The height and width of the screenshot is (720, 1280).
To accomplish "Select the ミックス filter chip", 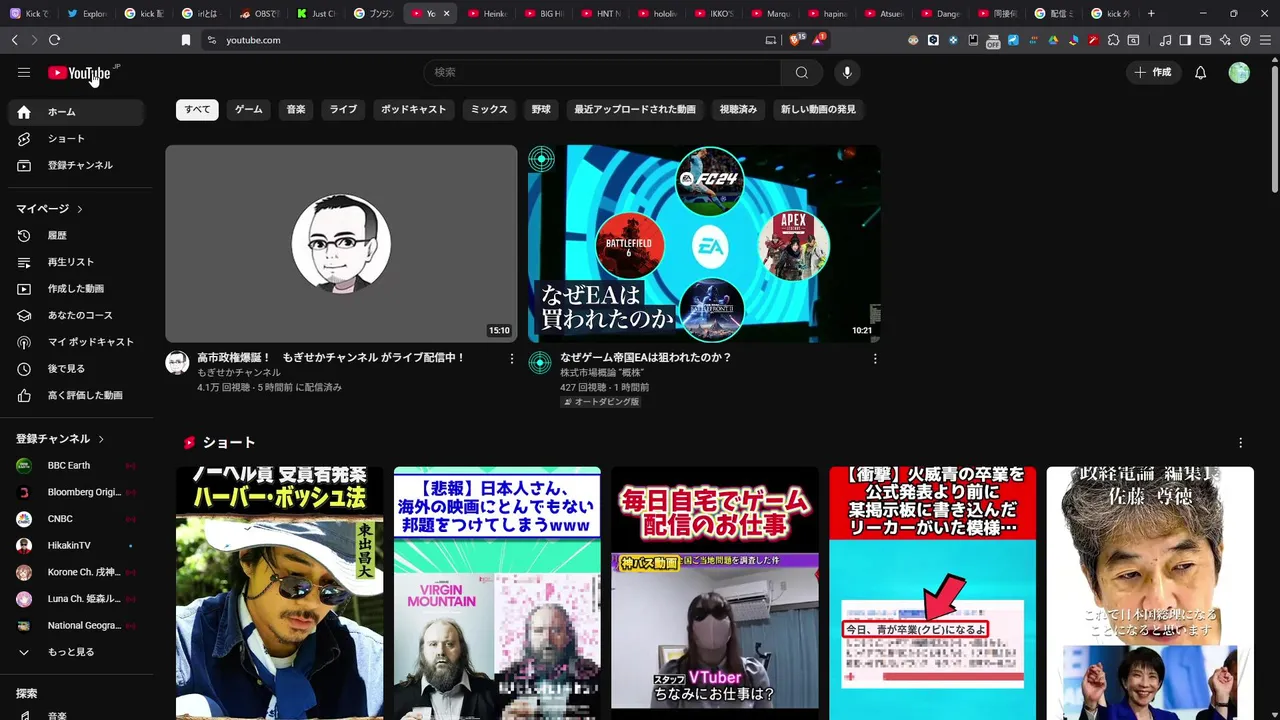I will click(x=489, y=109).
